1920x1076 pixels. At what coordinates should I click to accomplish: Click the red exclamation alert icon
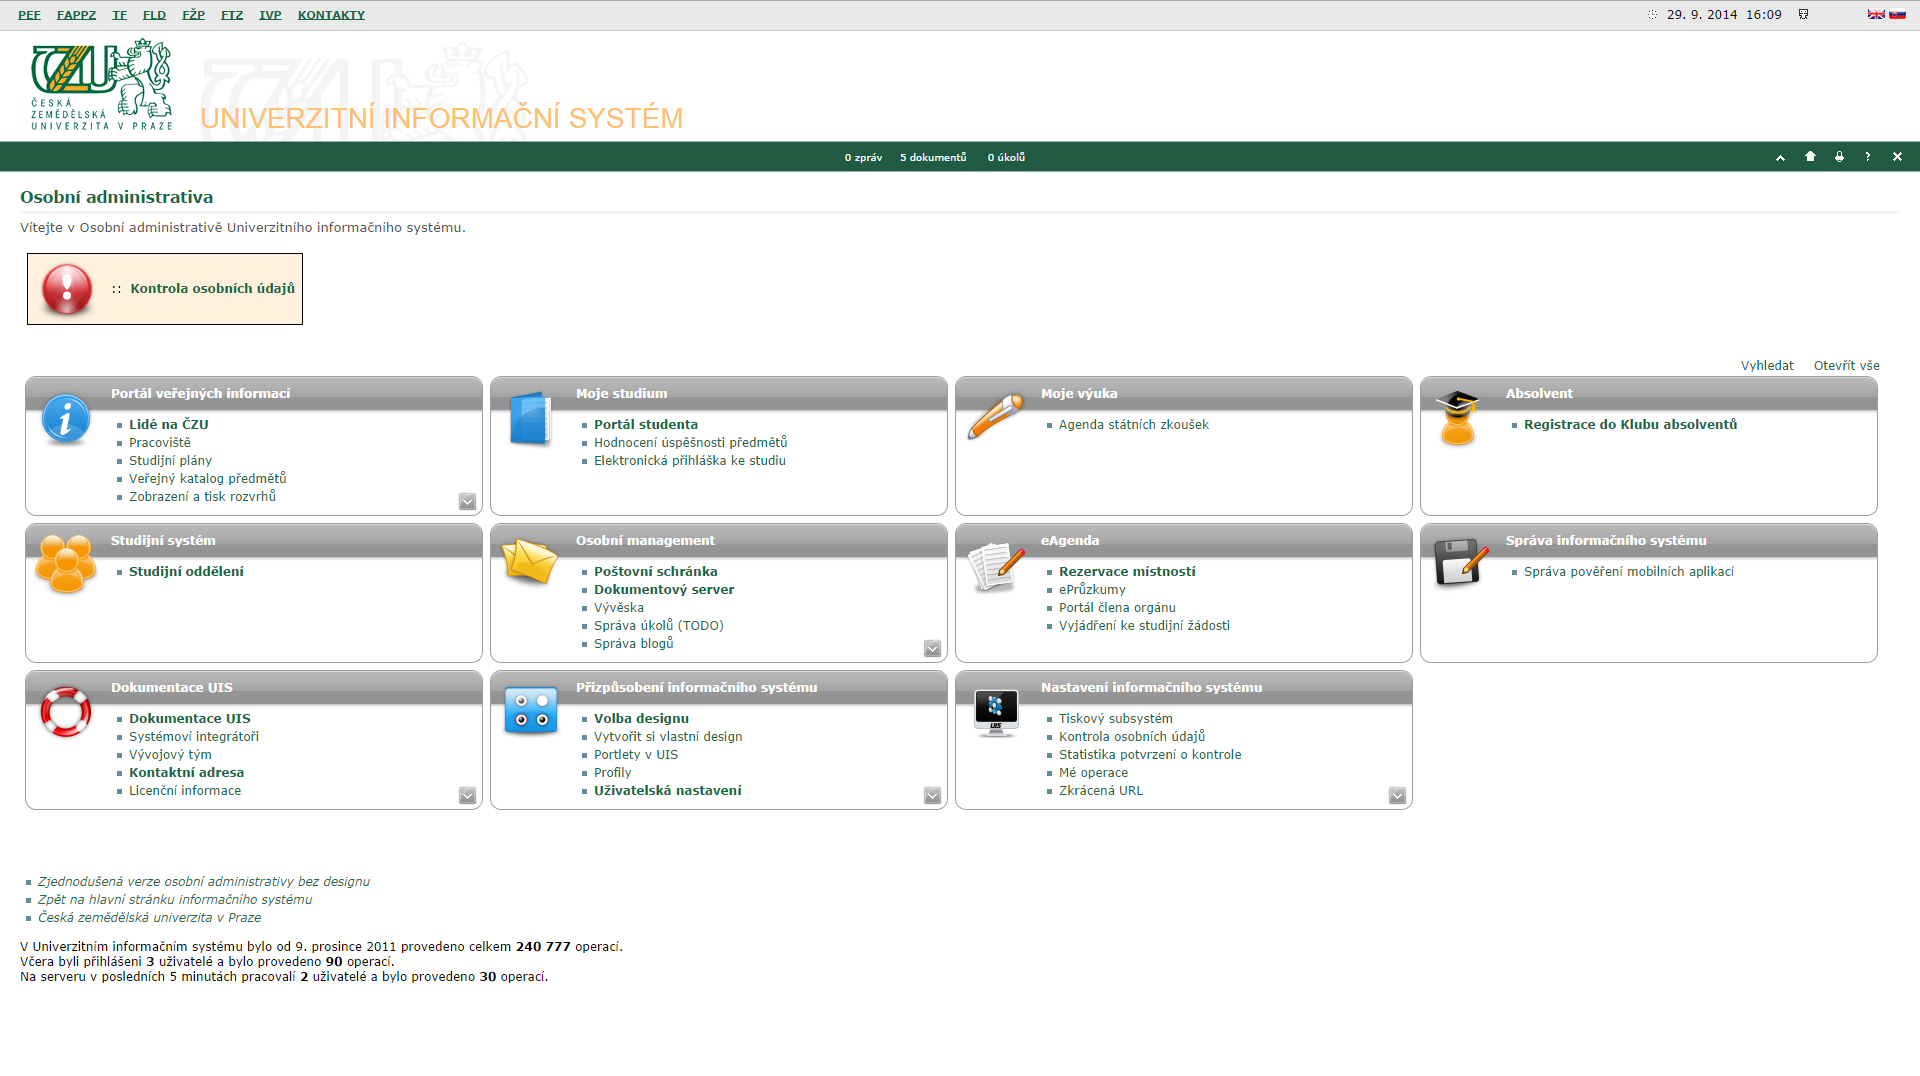click(x=67, y=289)
